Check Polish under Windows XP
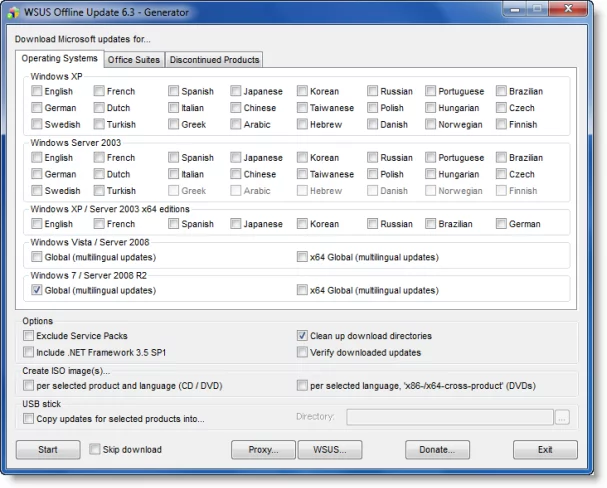 tap(372, 108)
